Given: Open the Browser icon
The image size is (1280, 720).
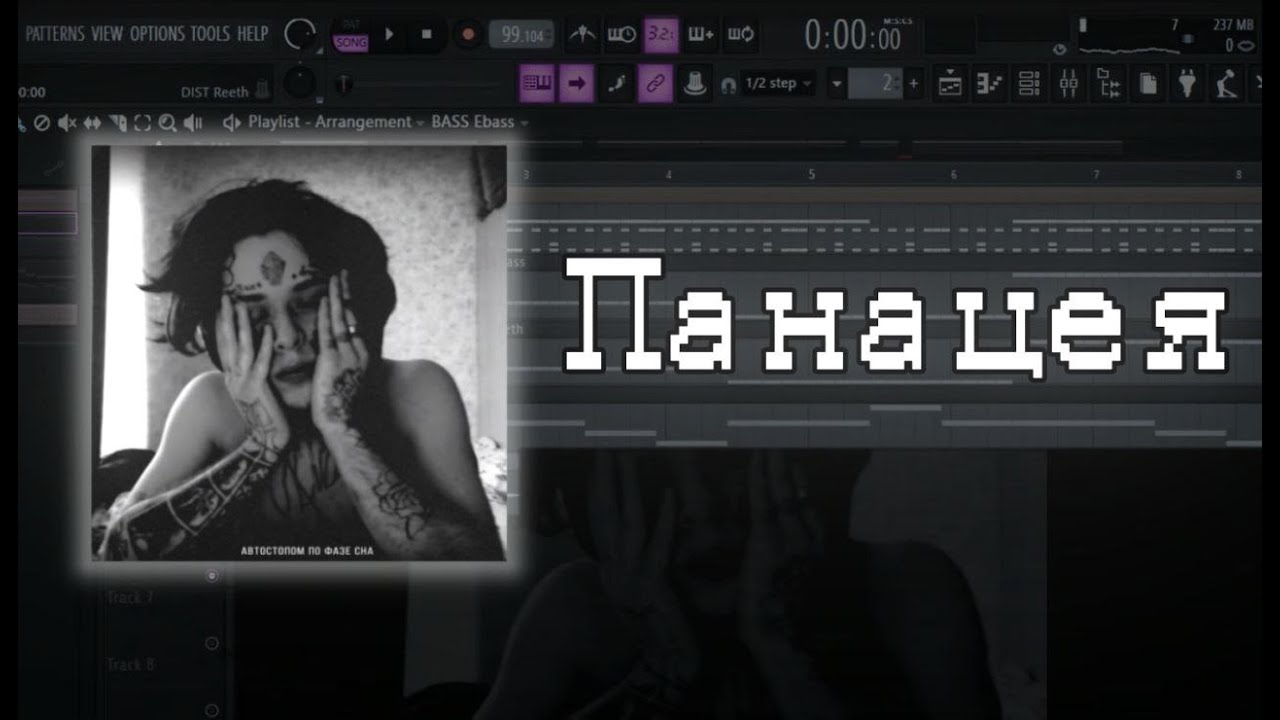Looking at the screenshot, I should click(x=1108, y=84).
